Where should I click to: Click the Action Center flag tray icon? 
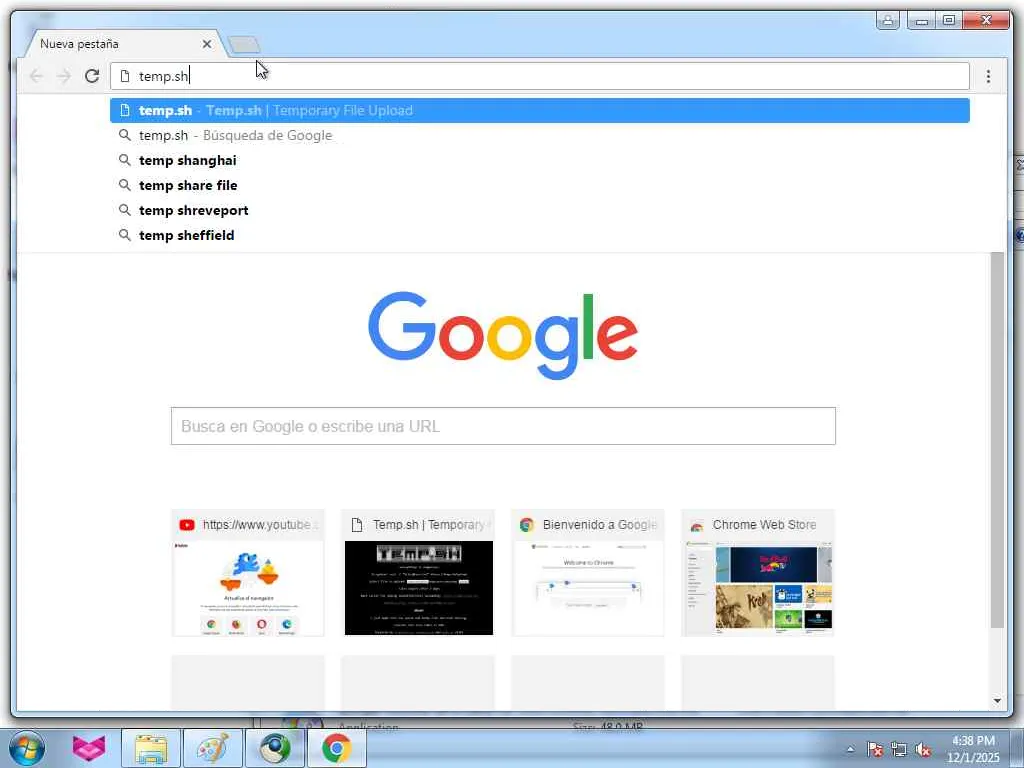[875, 749]
